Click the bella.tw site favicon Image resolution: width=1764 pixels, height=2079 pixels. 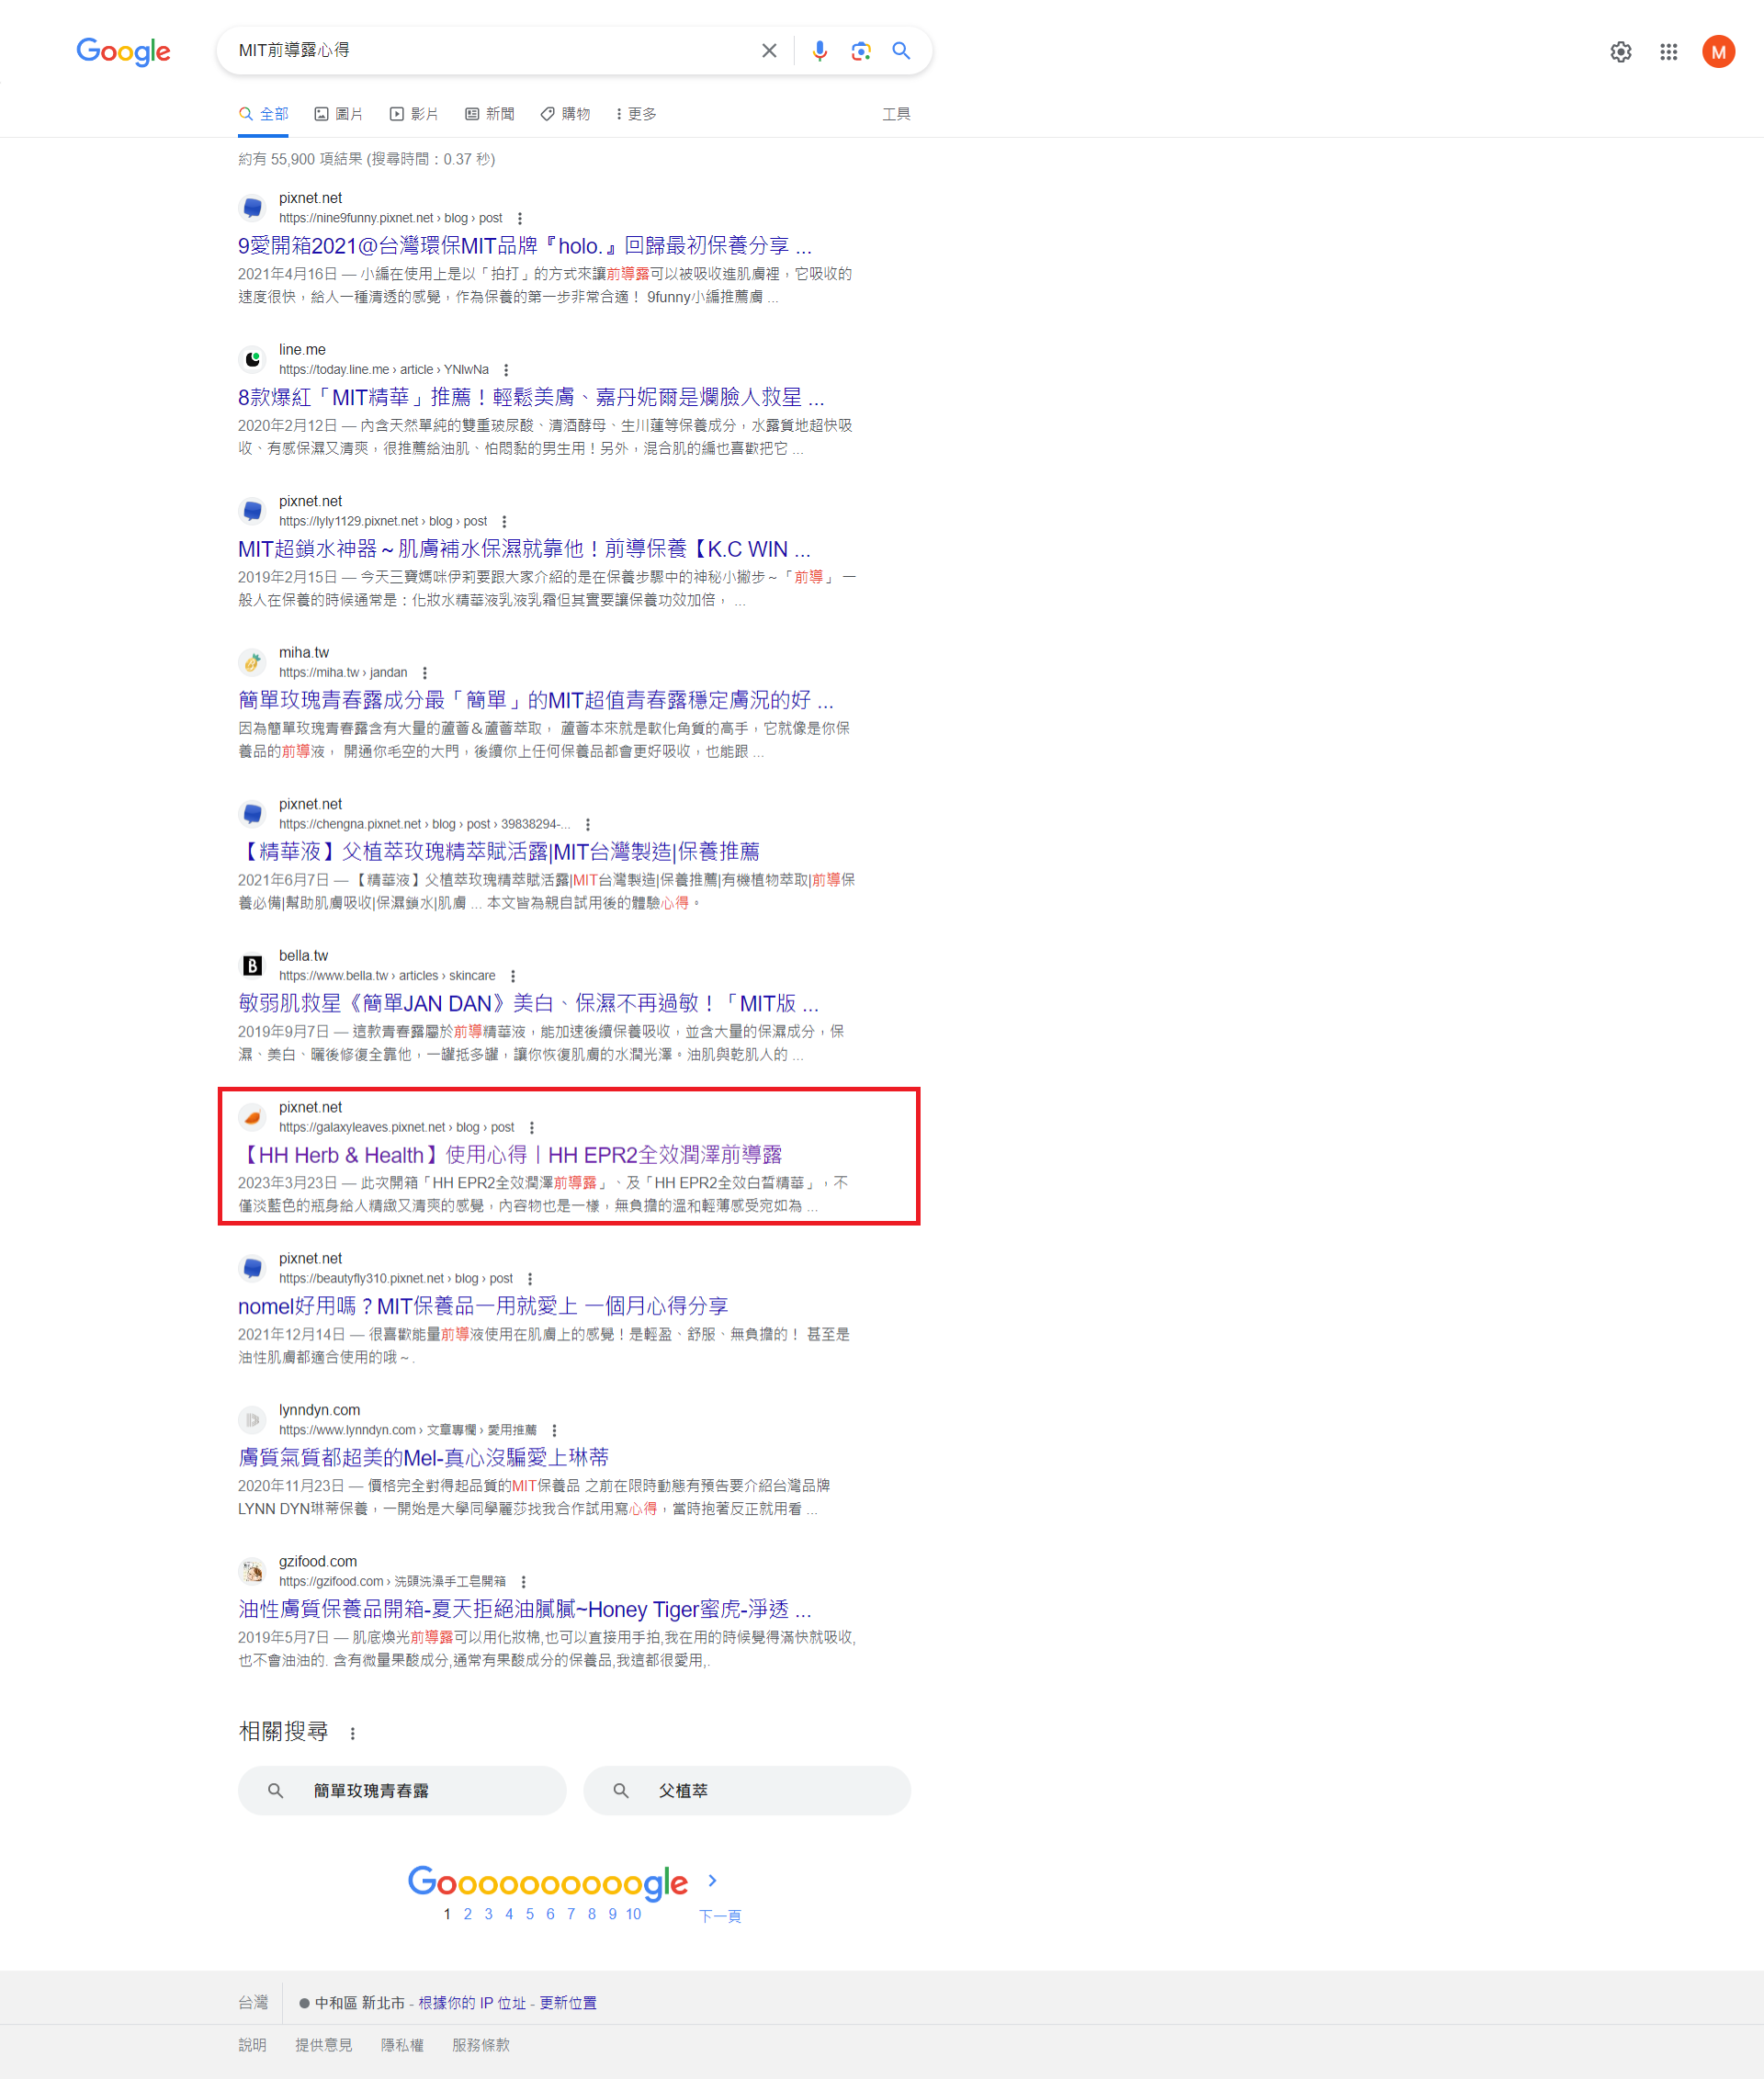click(253, 966)
